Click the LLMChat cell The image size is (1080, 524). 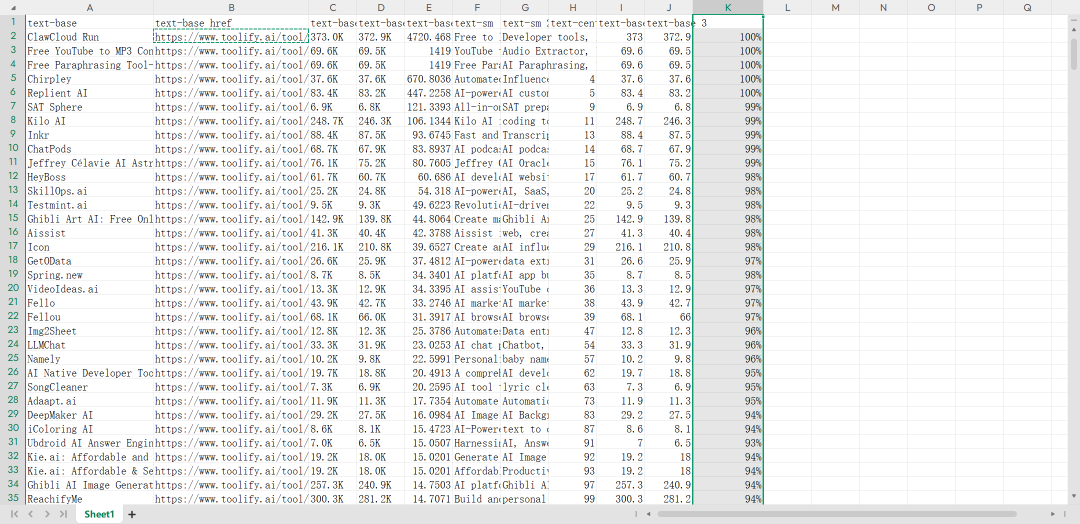(89, 345)
